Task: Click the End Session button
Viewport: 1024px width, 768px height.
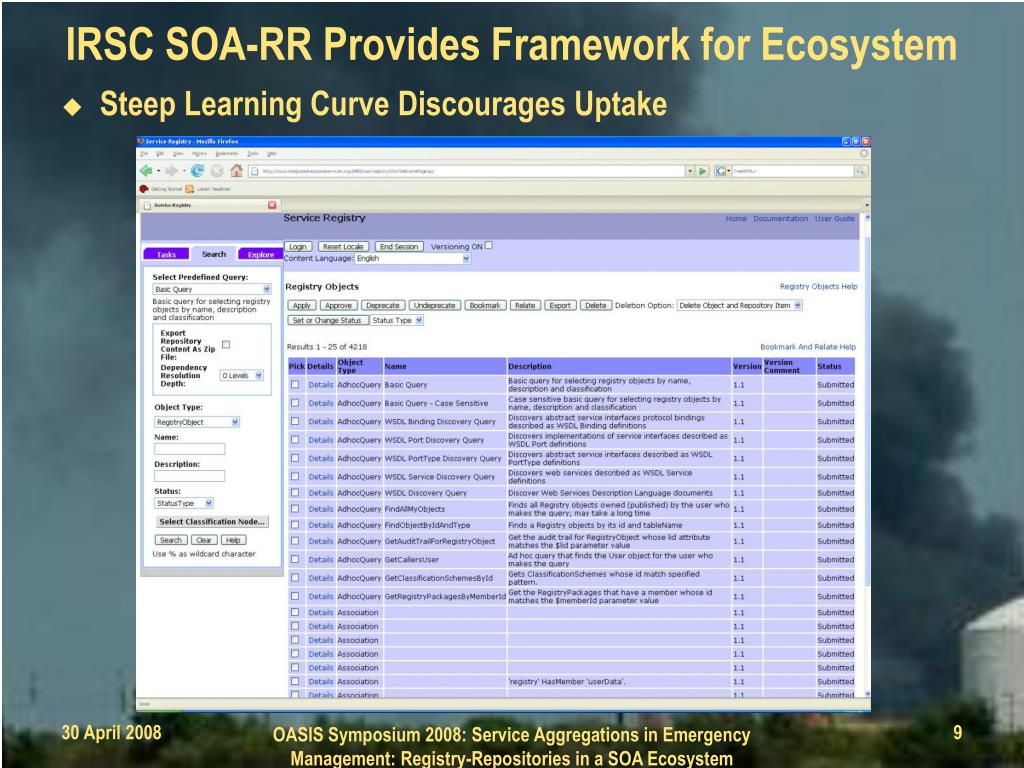Action: click(399, 247)
